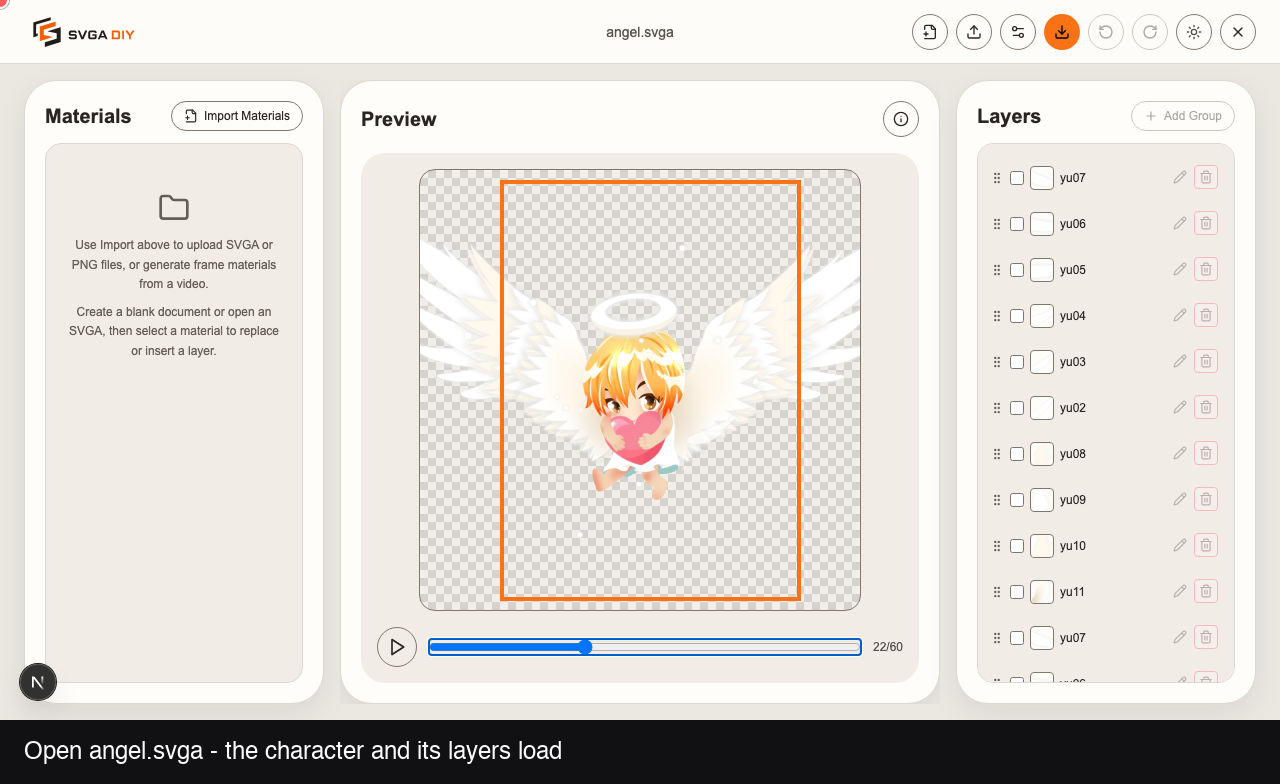Click the yu09 layer name

pos(1072,500)
